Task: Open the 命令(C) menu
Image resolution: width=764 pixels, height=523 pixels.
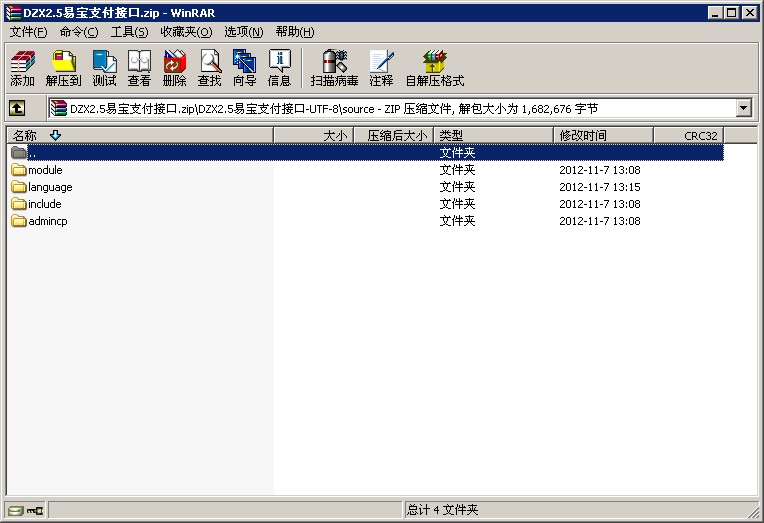Action: [x=79, y=32]
